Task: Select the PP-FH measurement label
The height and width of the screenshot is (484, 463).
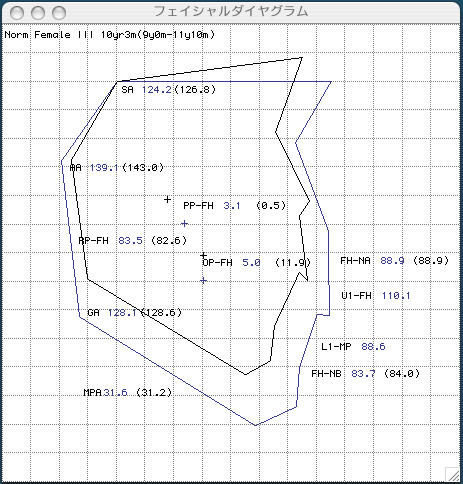Action: click(198, 206)
